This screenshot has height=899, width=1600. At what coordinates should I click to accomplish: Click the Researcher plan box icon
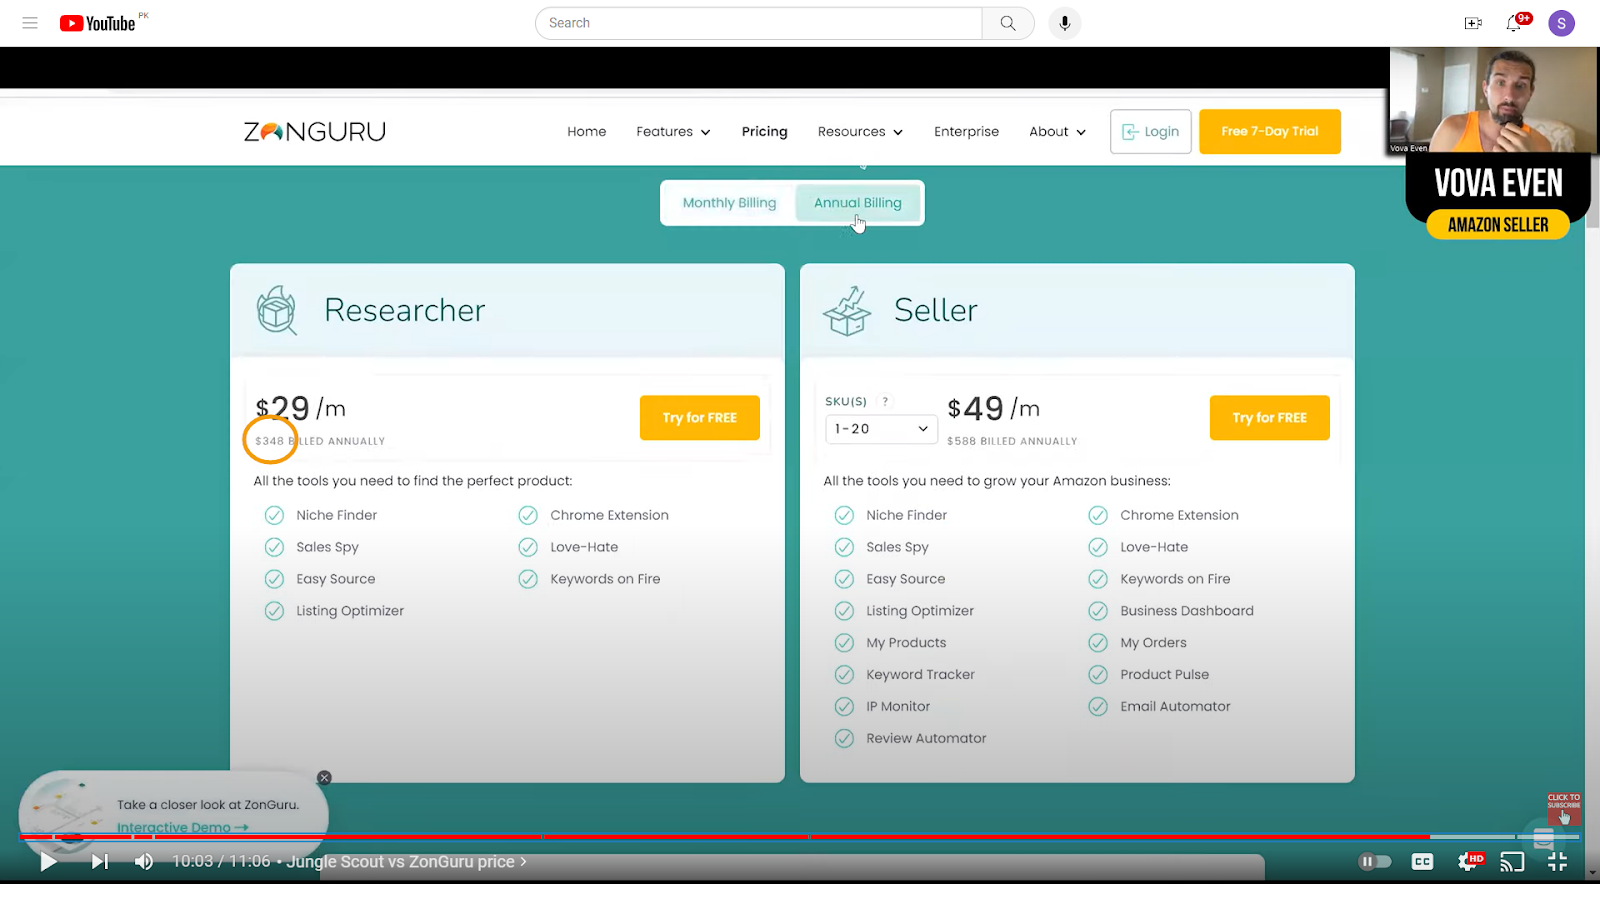[x=277, y=310]
